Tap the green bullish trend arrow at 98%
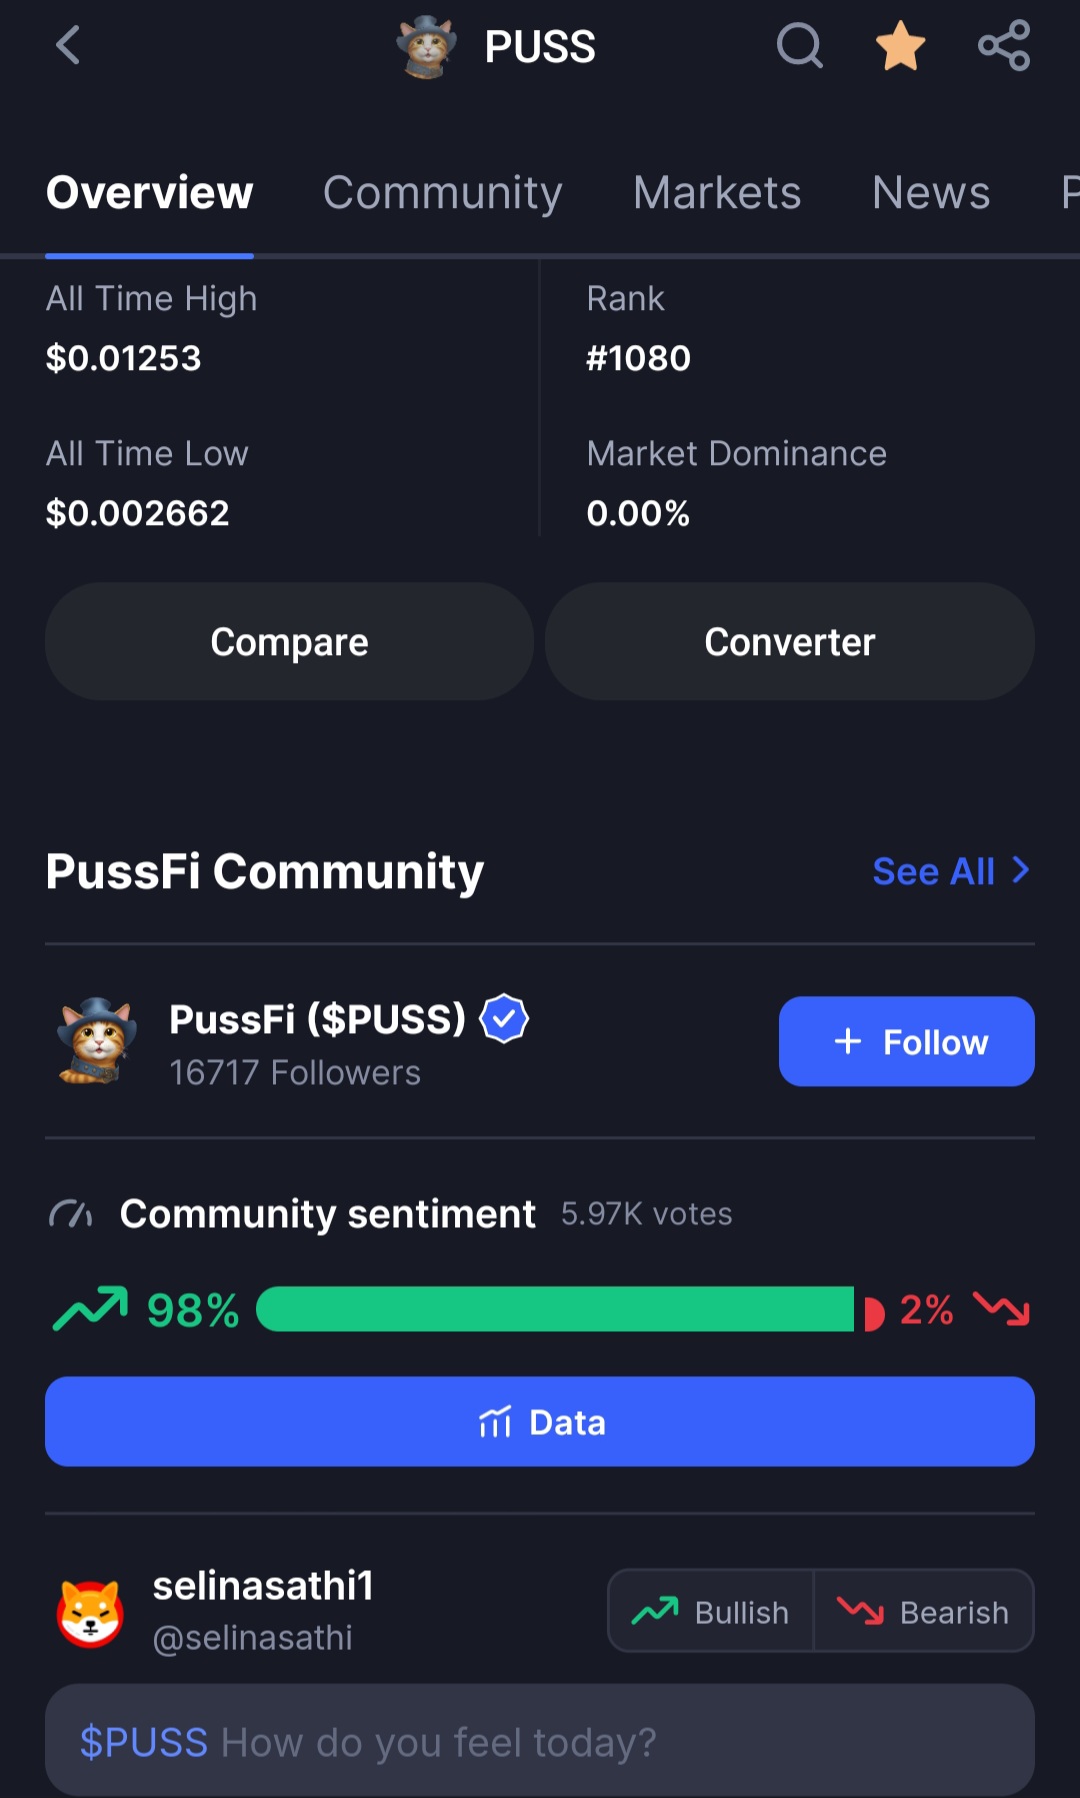 click(x=90, y=1308)
